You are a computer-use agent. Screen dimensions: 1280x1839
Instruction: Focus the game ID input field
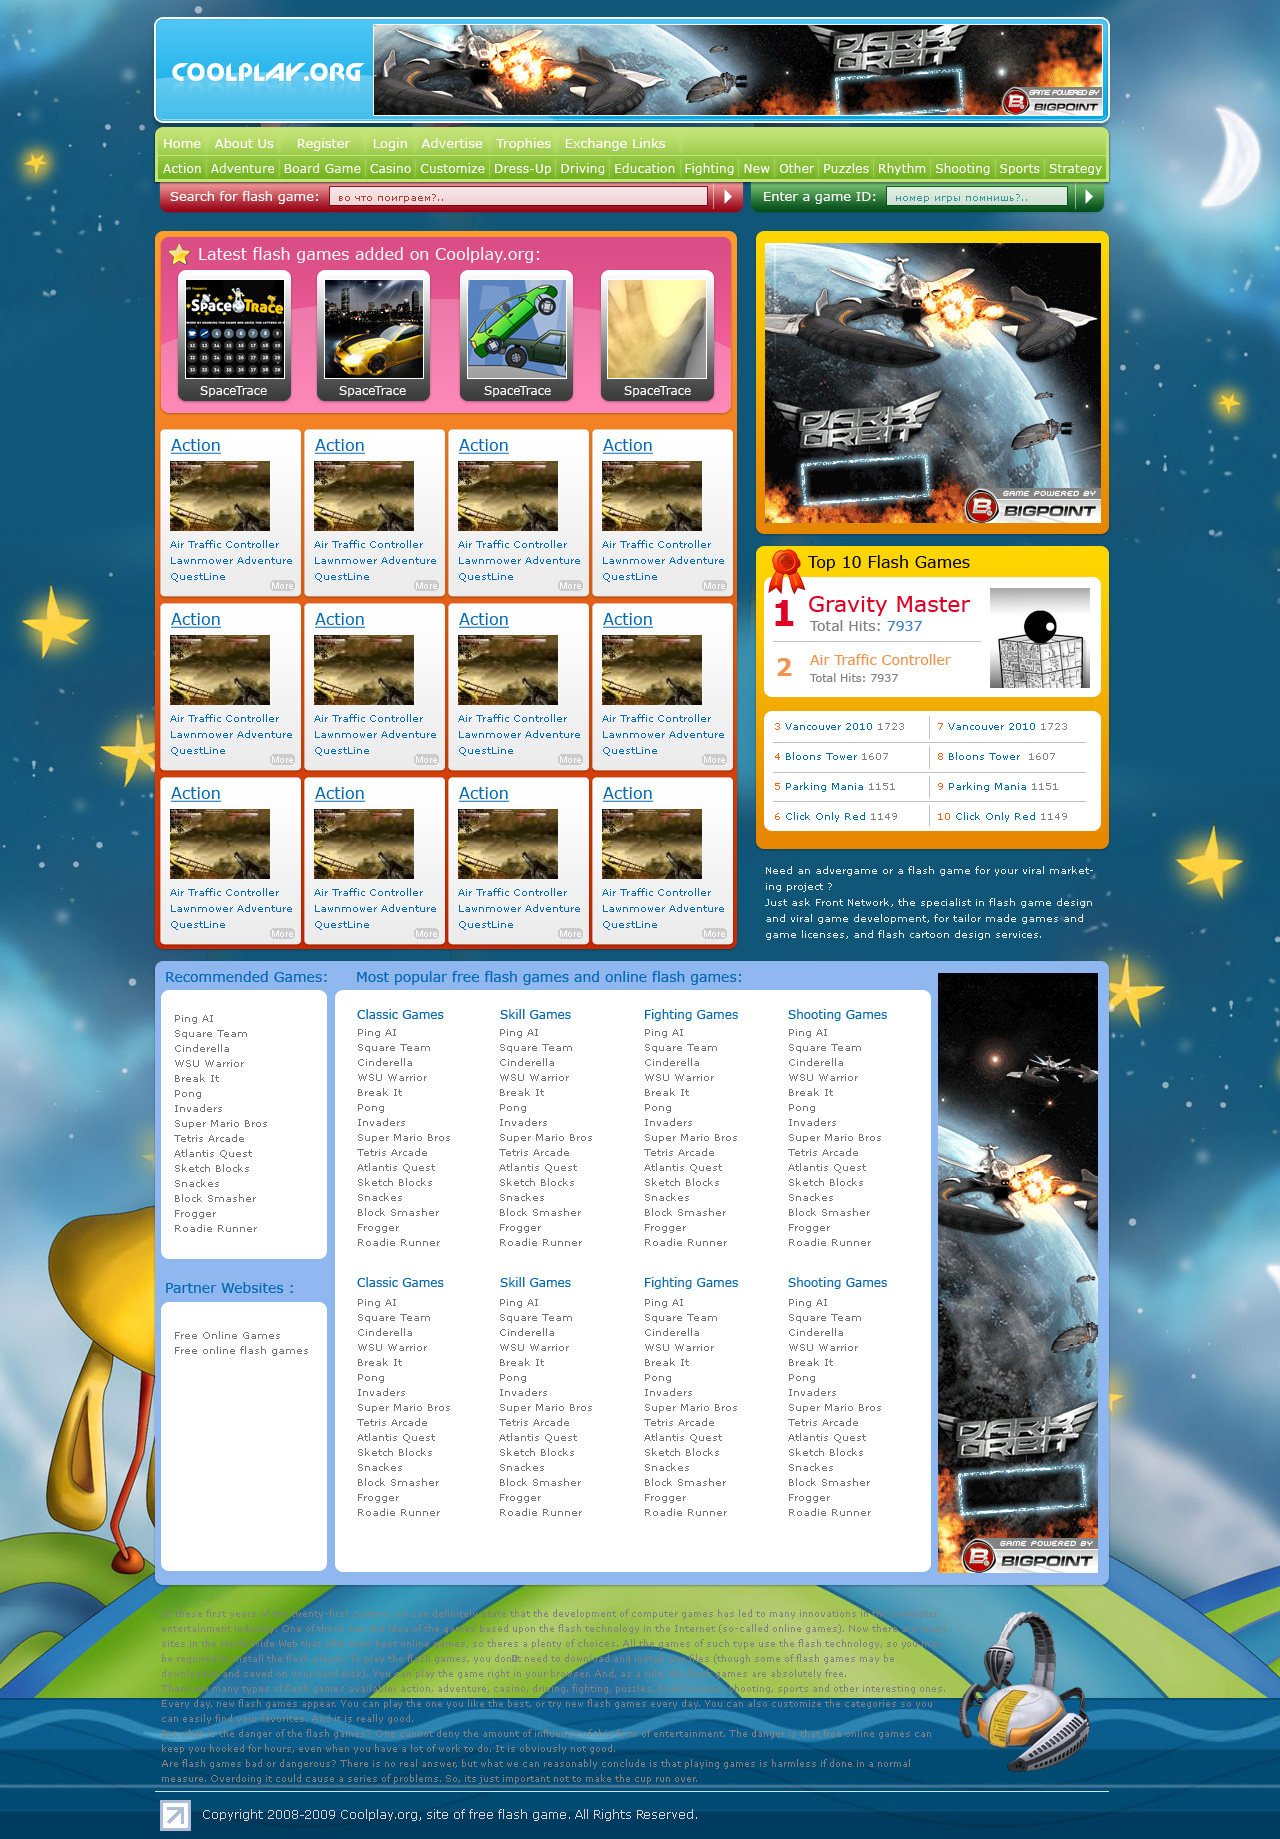tap(977, 197)
